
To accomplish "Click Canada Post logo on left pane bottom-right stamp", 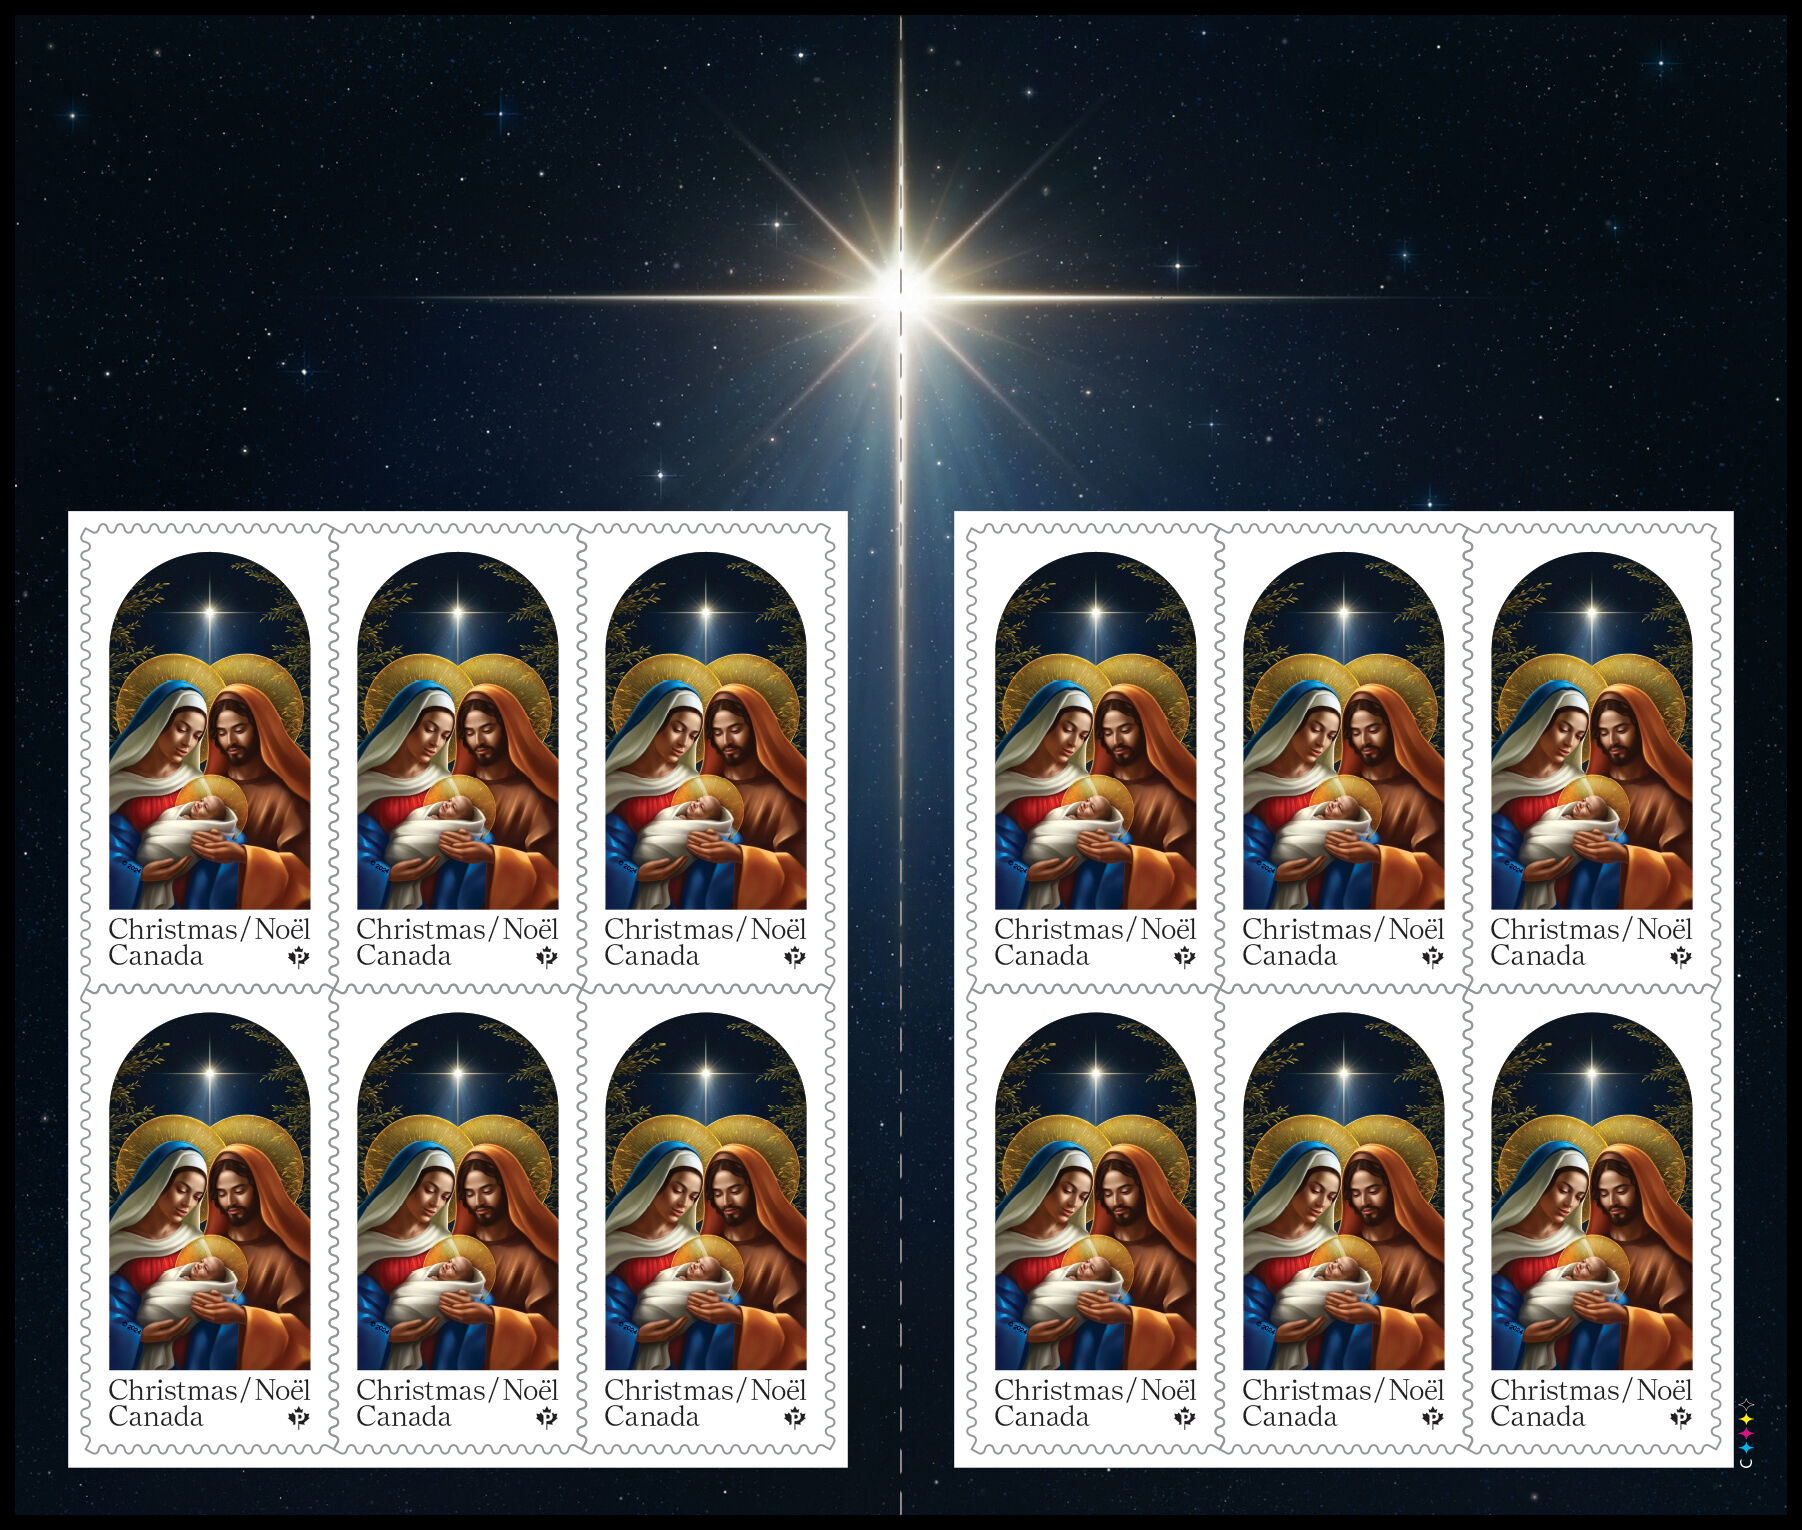I will pyautogui.click(x=795, y=1418).
